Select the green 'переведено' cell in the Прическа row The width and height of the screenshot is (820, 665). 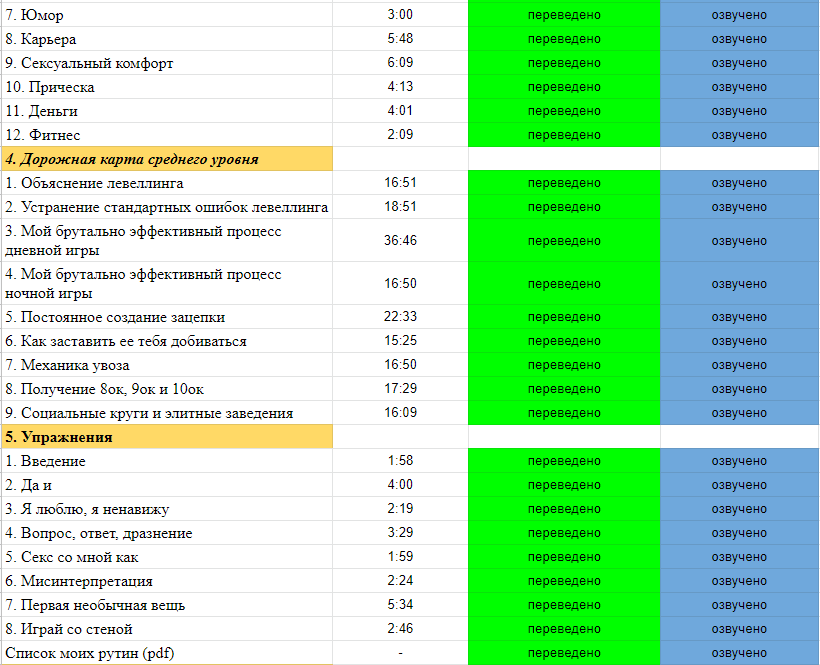coord(564,87)
